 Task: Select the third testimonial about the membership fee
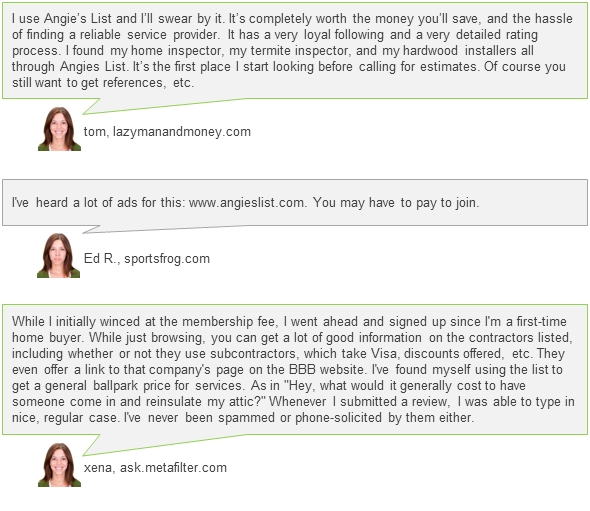pyautogui.click(x=295, y=370)
